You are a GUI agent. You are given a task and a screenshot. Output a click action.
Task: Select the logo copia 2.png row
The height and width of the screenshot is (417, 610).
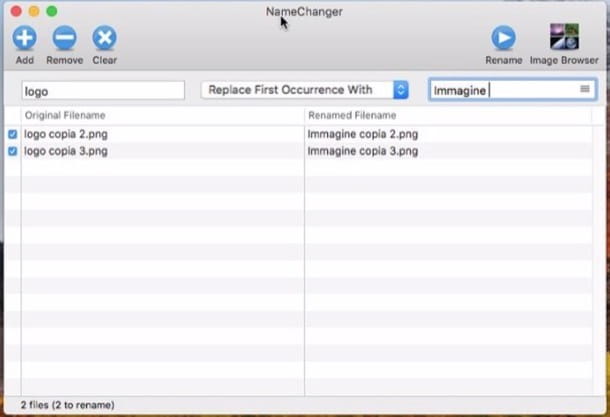[66, 134]
